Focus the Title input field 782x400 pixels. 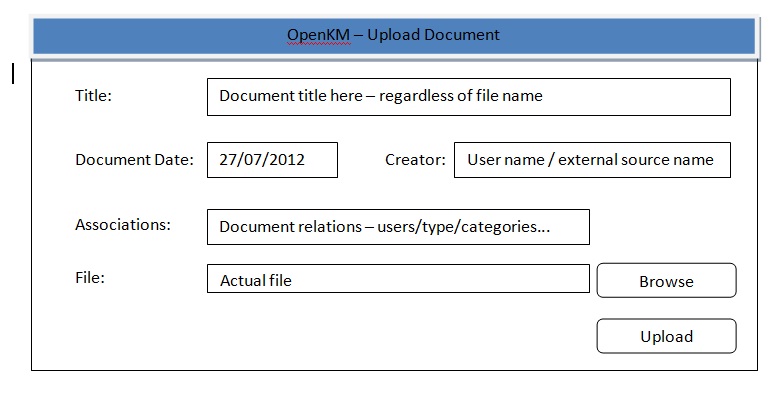[469, 97]
